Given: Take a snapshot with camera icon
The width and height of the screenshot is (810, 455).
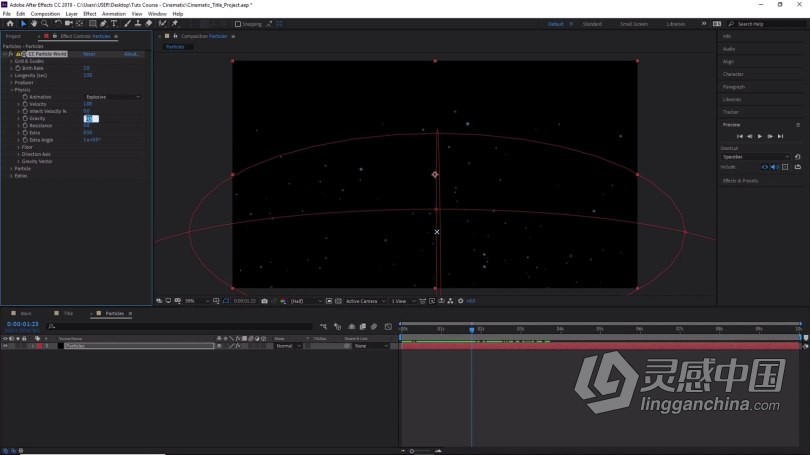Looking at the screenshot, I should (264, 301).
